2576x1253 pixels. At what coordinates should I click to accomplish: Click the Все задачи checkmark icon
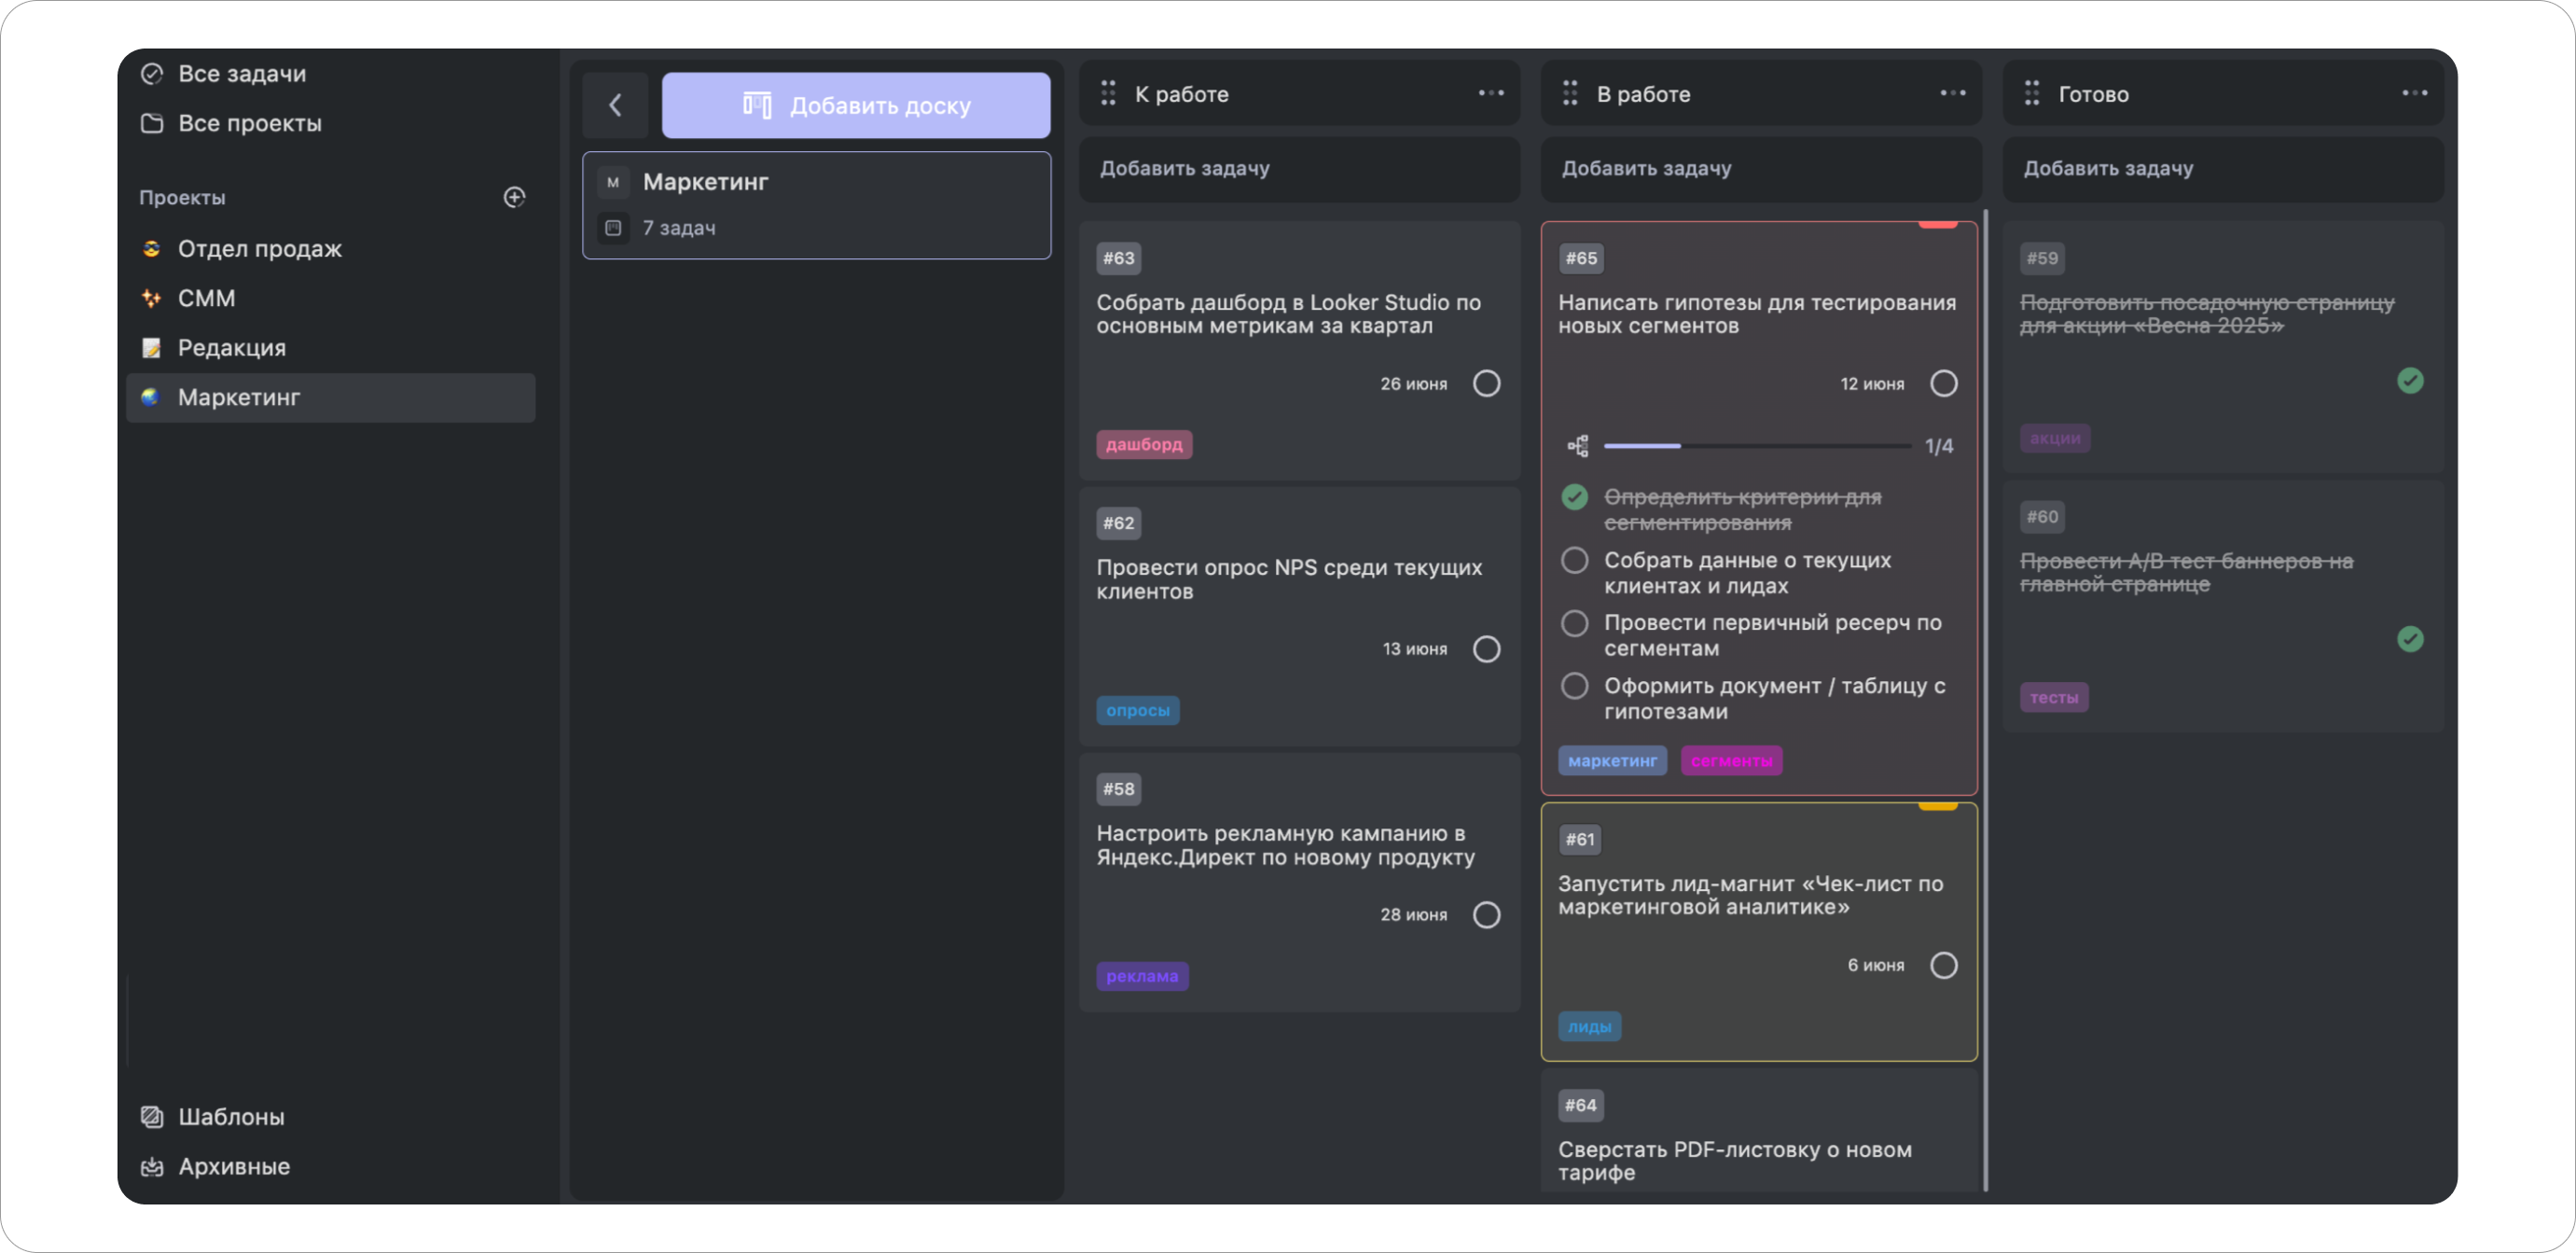152,74
